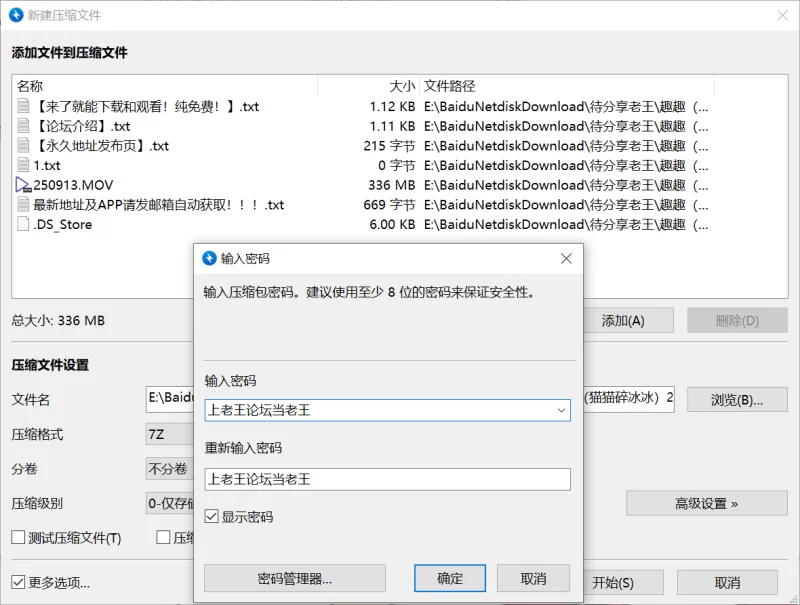Close the 输入密码 dialog with X
Viewport: 800px width, 605px height.
point(566,258)
